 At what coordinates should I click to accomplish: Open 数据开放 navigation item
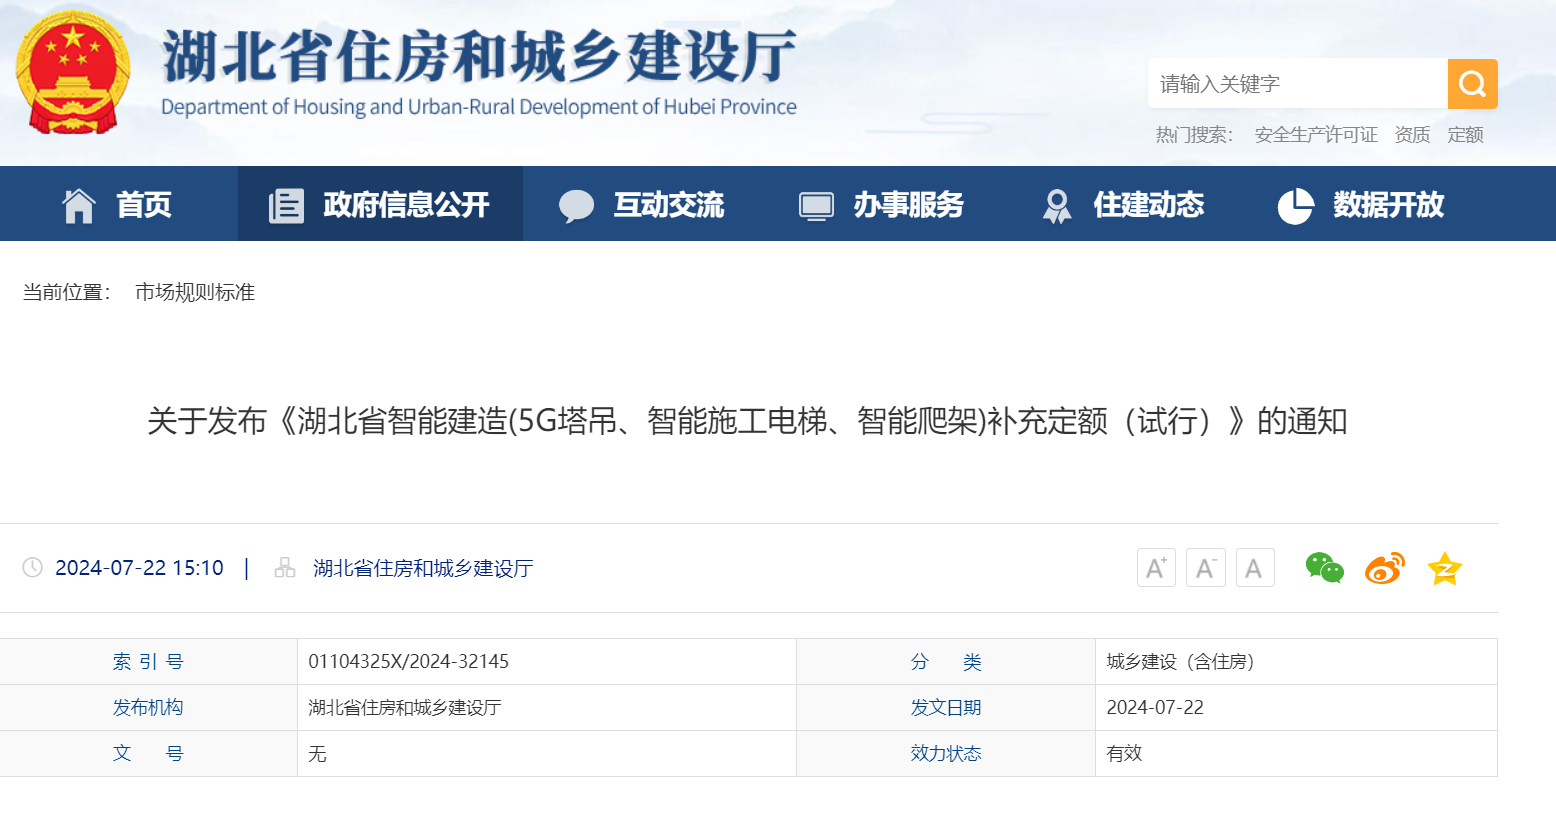(x=1362, y=205)
